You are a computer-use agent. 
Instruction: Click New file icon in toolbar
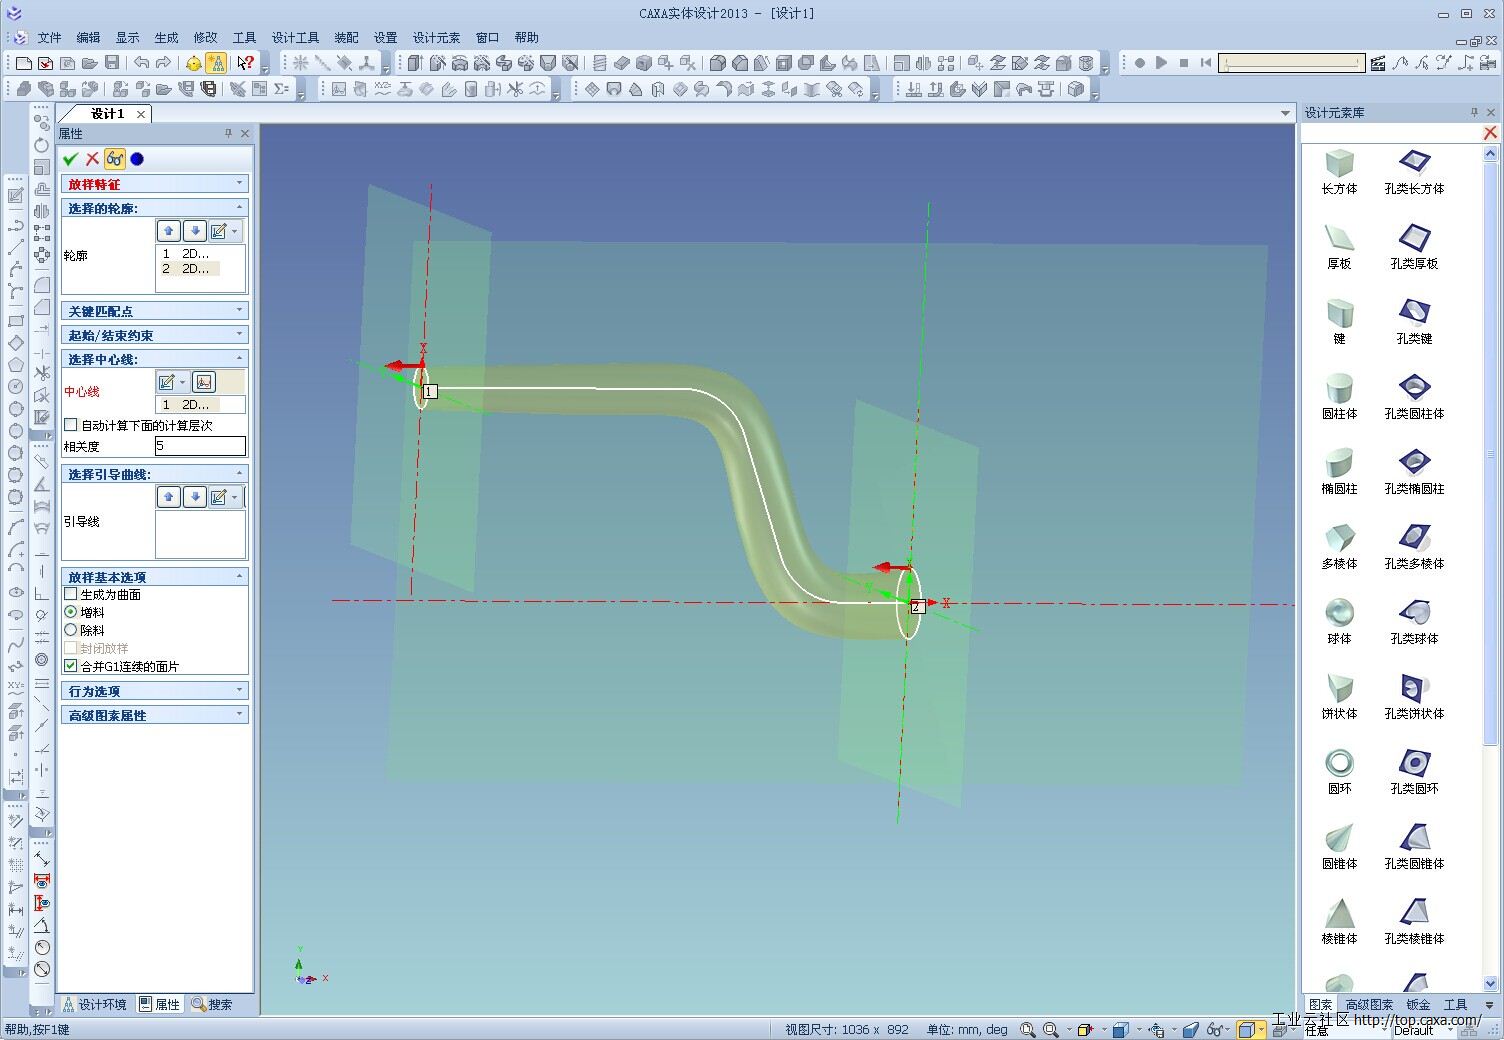pyautogui.click(x=24, y=63)
